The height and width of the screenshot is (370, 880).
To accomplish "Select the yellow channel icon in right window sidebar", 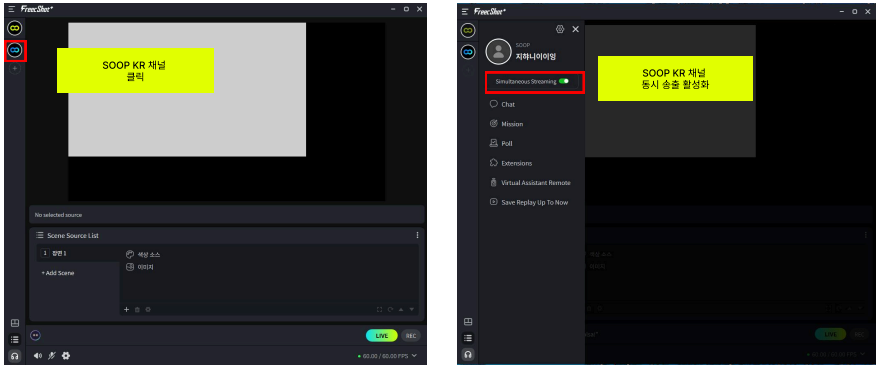I will 468,30.
